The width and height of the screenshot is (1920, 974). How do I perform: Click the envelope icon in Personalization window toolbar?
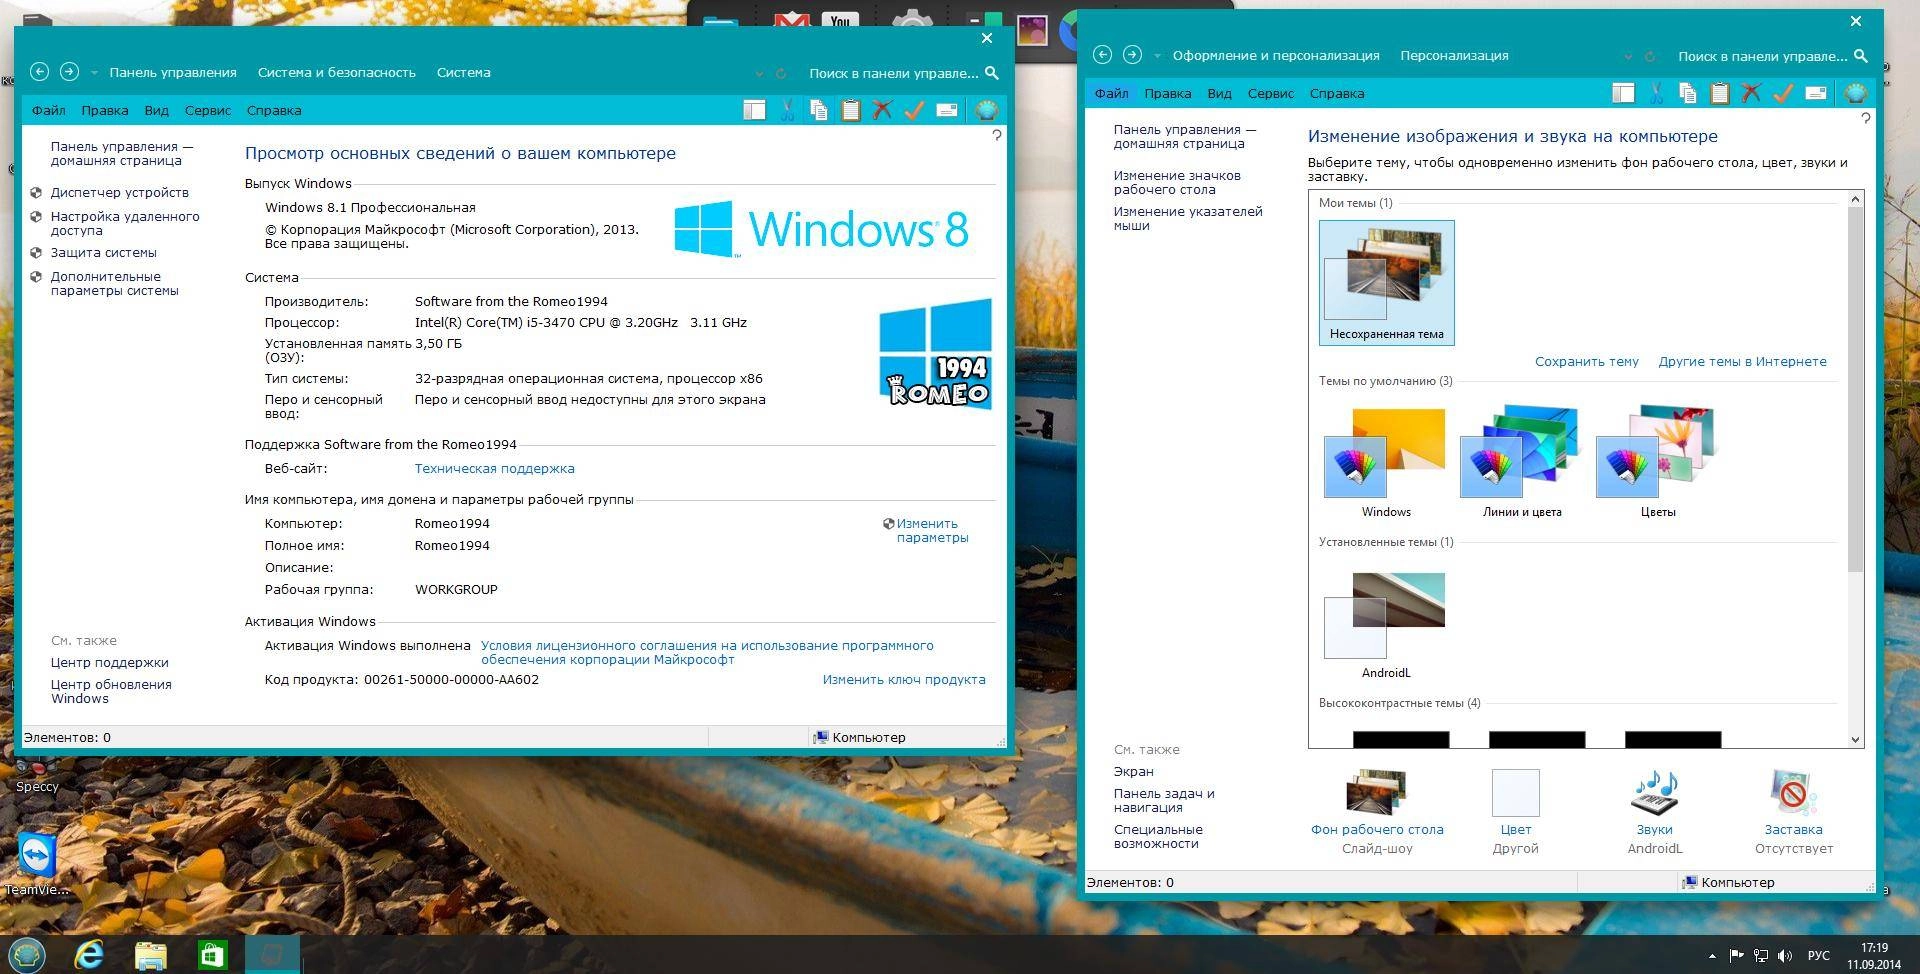(x=1815, y=93)
